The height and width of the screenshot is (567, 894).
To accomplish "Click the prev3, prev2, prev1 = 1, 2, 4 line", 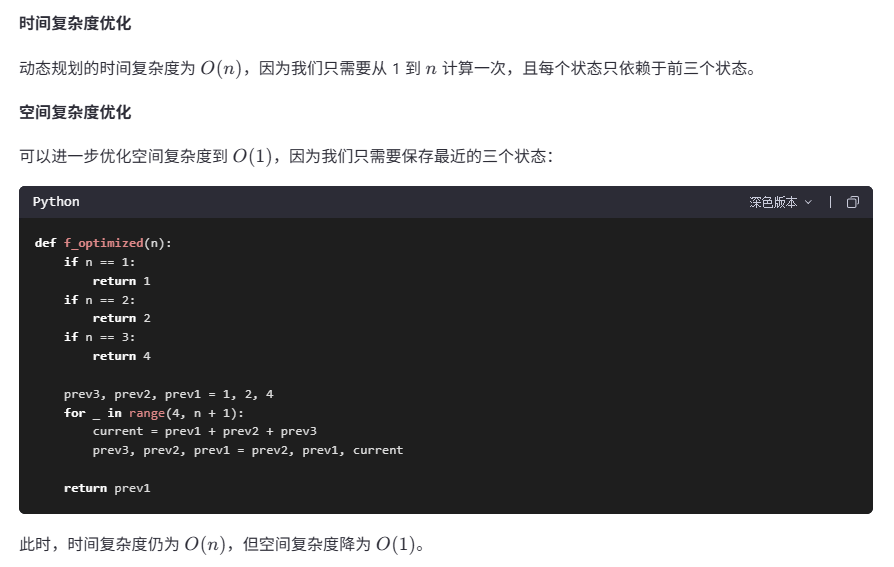I will click(x=169, y=394).
